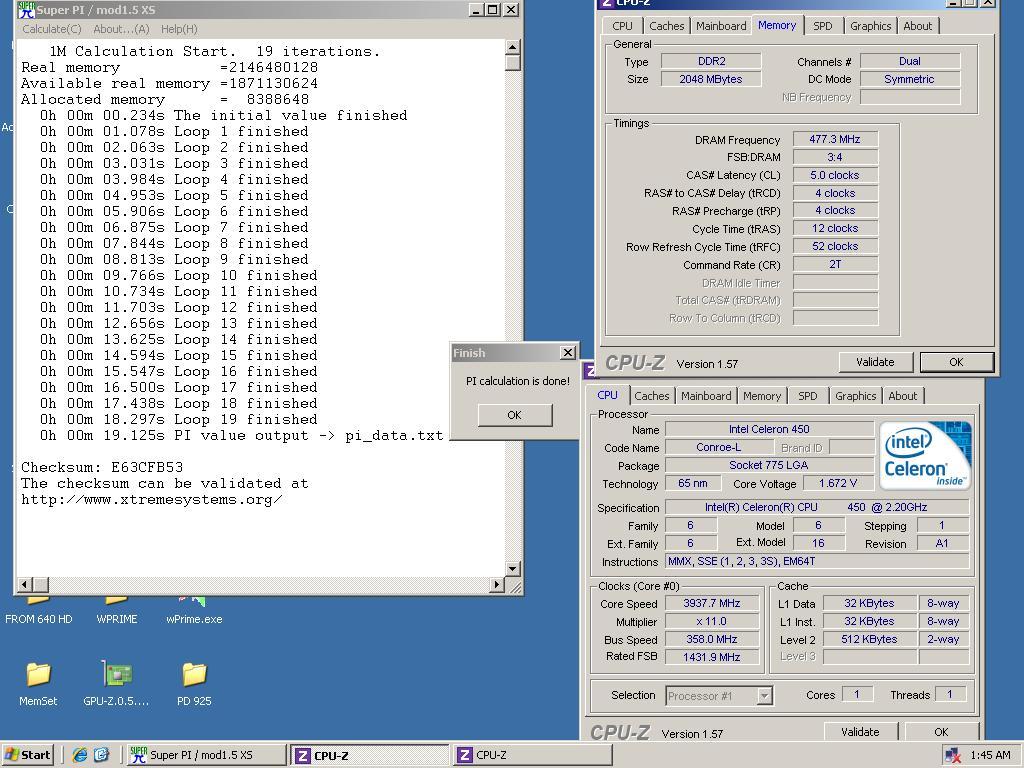Activate second CPU-Z taskbar button

coord(533,755)
